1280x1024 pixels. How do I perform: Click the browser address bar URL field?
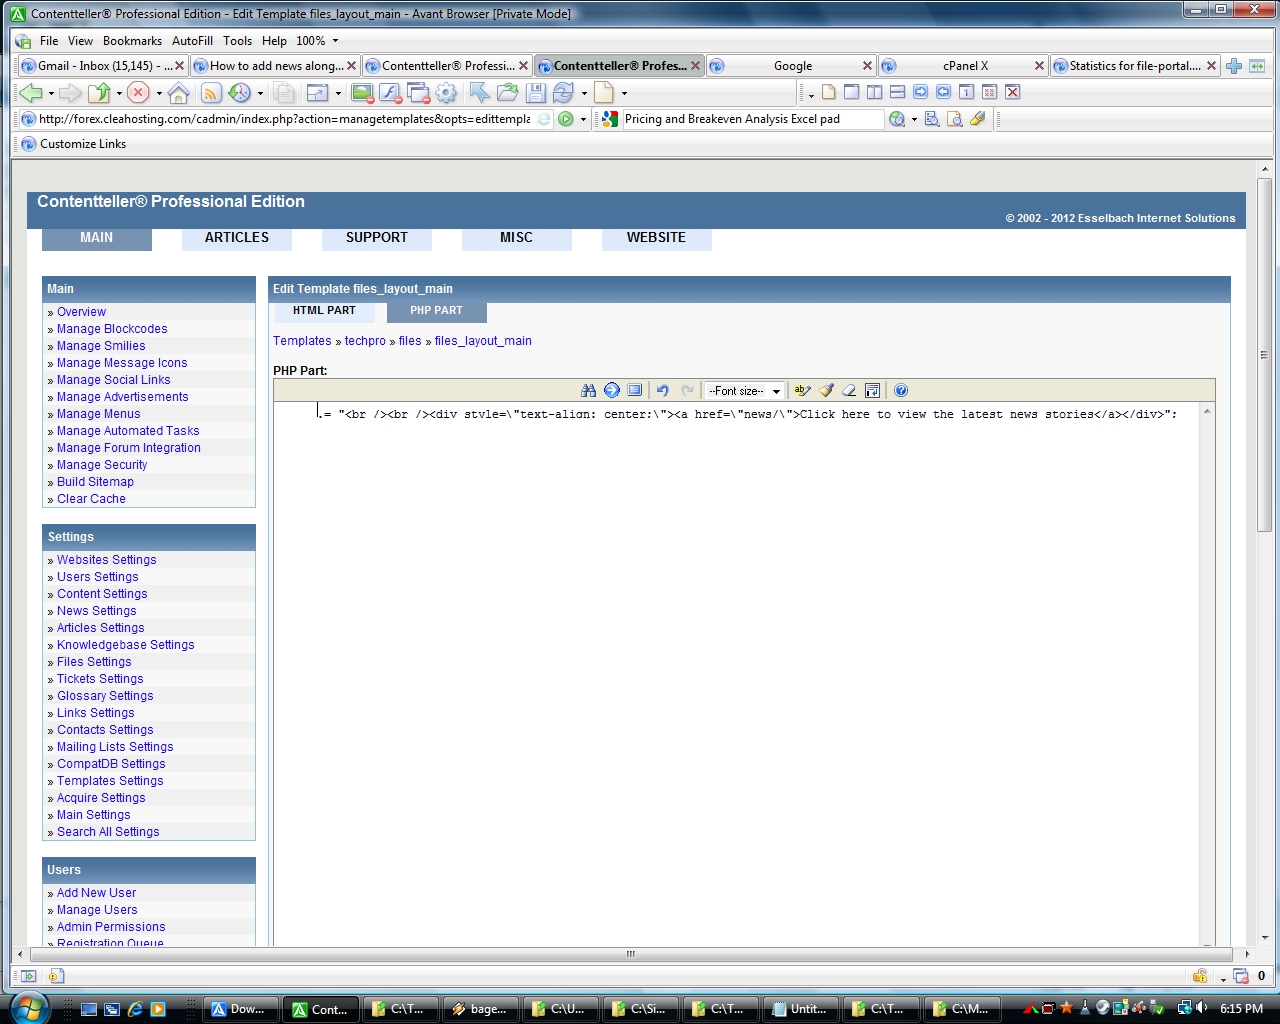pos(285,119)
